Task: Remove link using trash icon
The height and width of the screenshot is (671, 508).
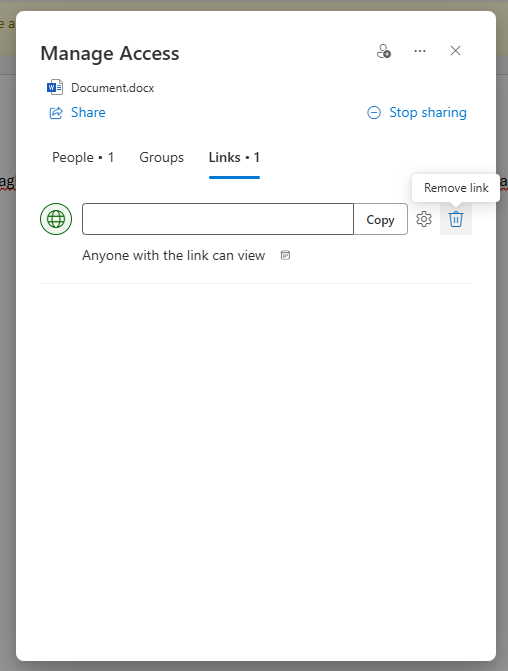Action: (456, 219)
